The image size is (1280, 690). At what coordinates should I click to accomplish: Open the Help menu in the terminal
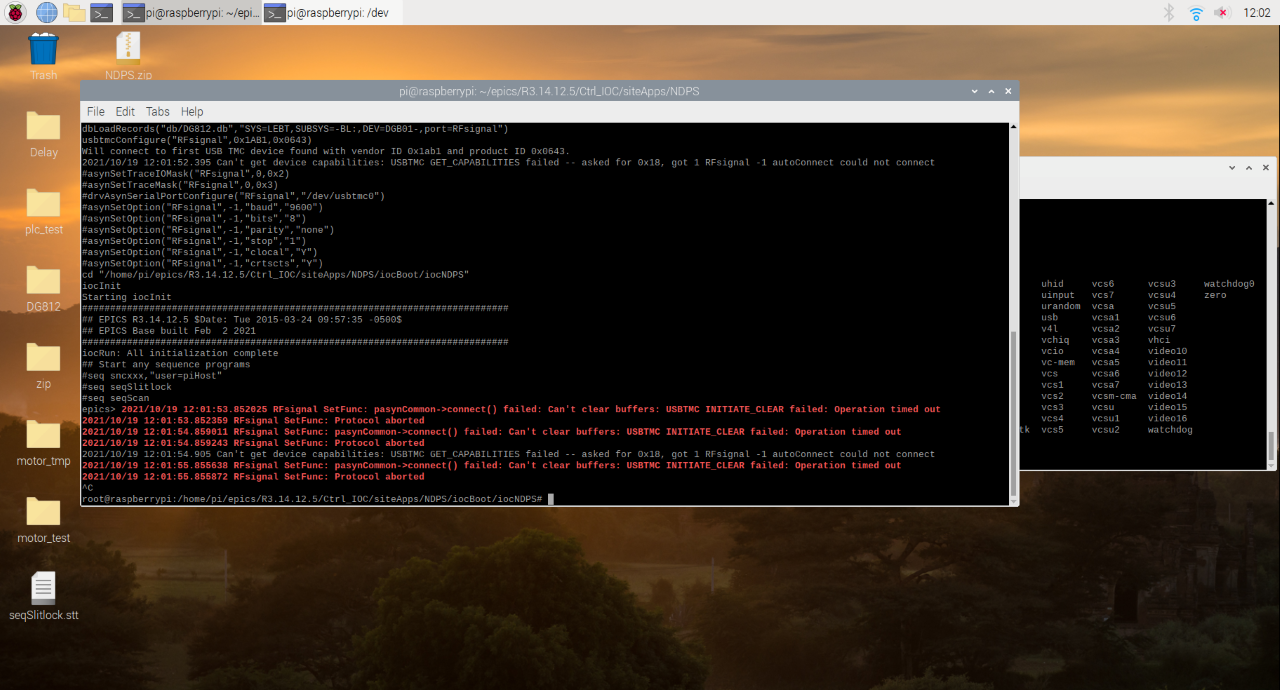(192, 112)
